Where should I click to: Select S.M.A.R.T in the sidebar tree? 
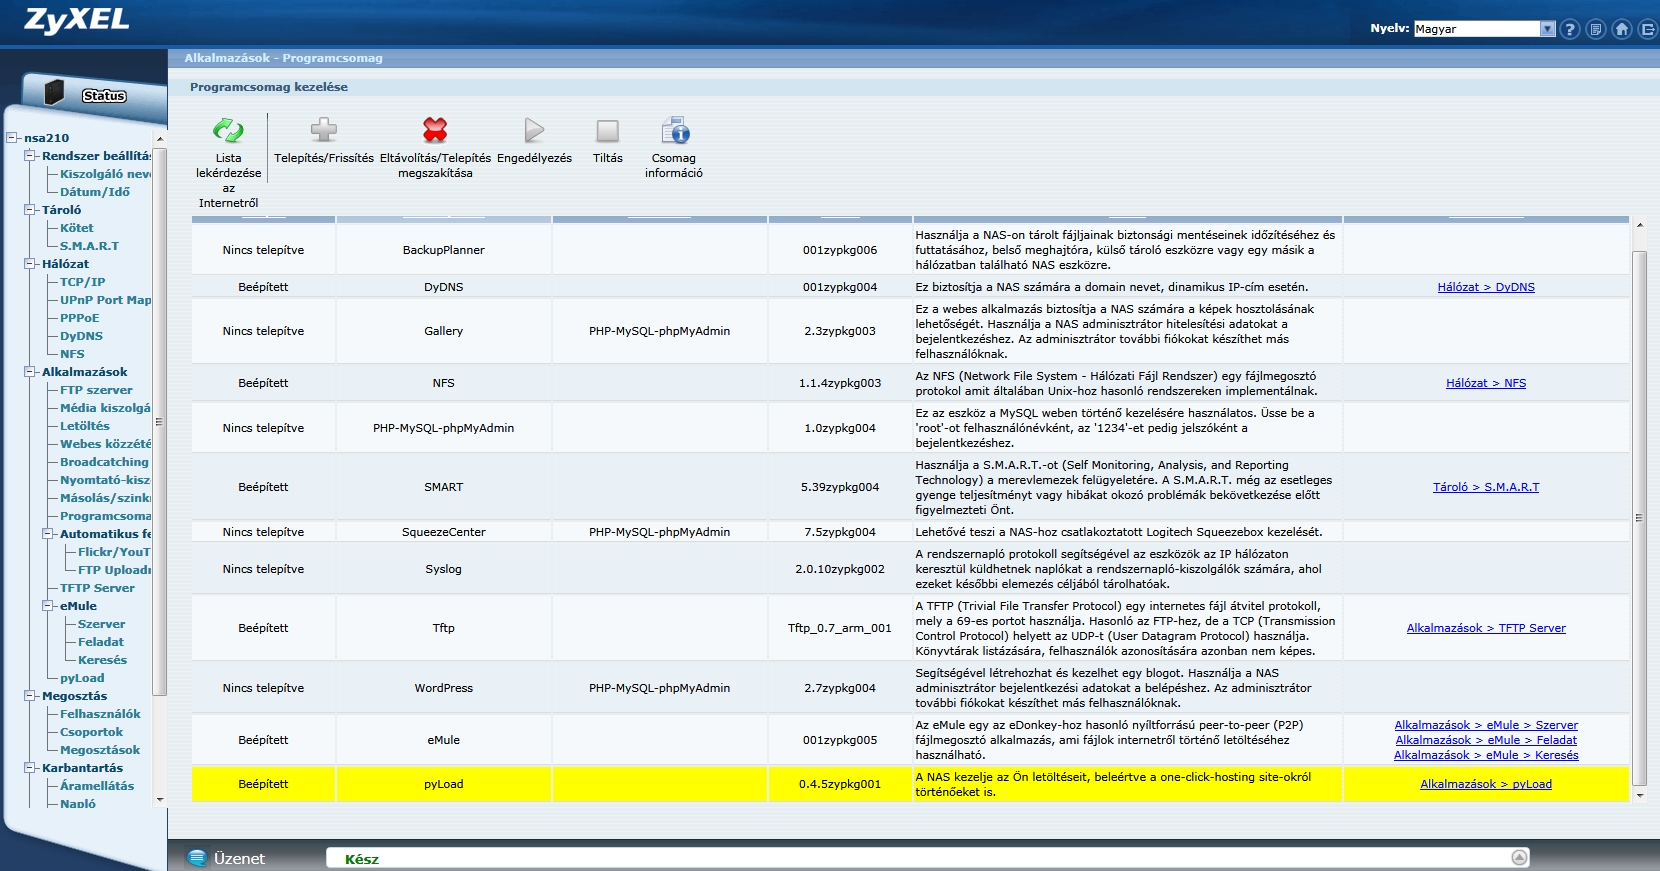coord(89,246)
